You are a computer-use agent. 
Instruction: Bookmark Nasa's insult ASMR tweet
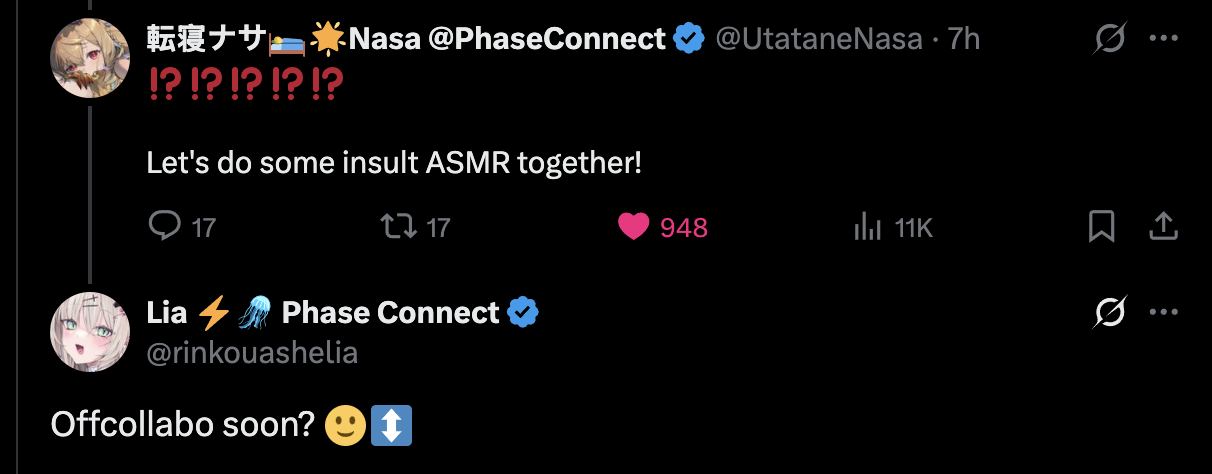[1101, 227]
